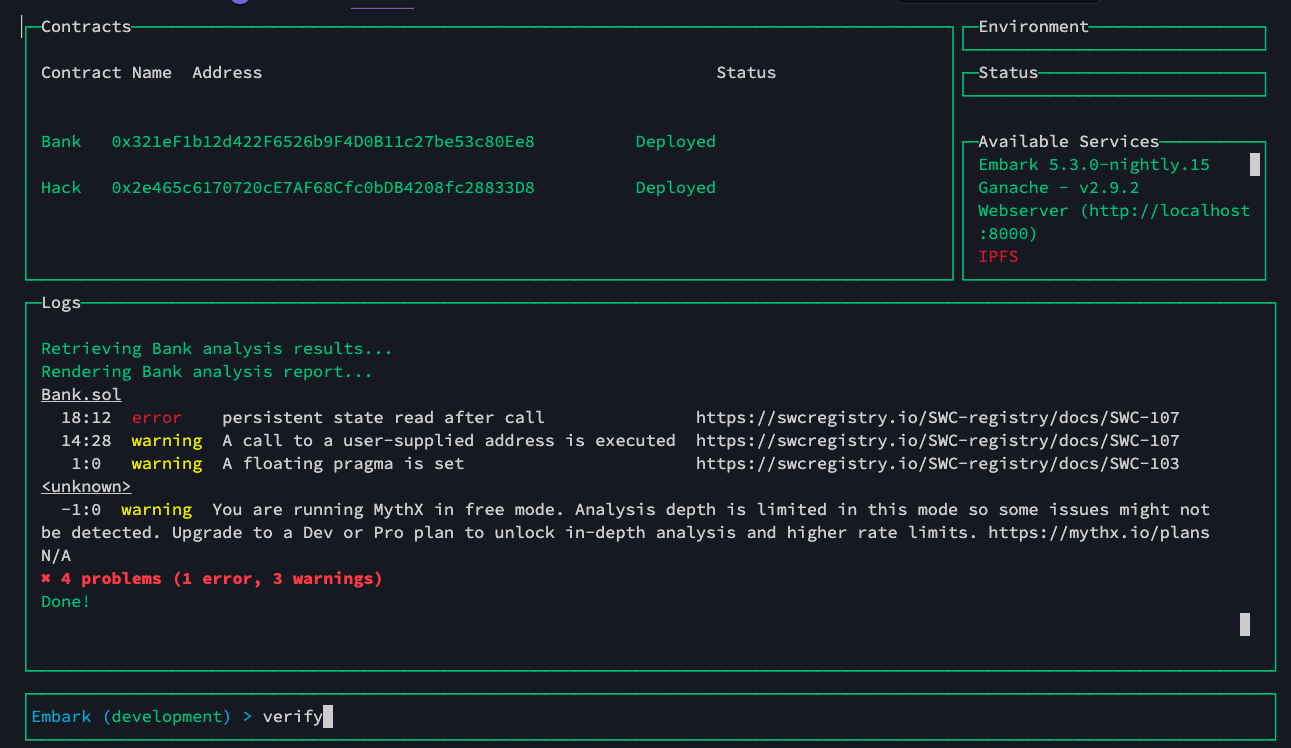Click 'A floating pragma is set' message

pyautogui.click(x=343, y=463)
